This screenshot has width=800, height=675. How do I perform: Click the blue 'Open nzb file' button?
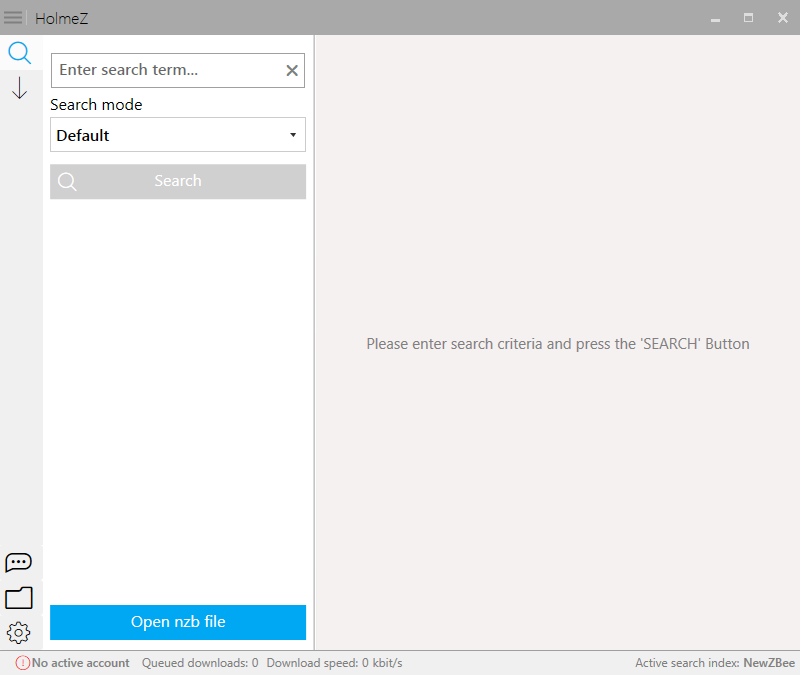pos(178,622)
